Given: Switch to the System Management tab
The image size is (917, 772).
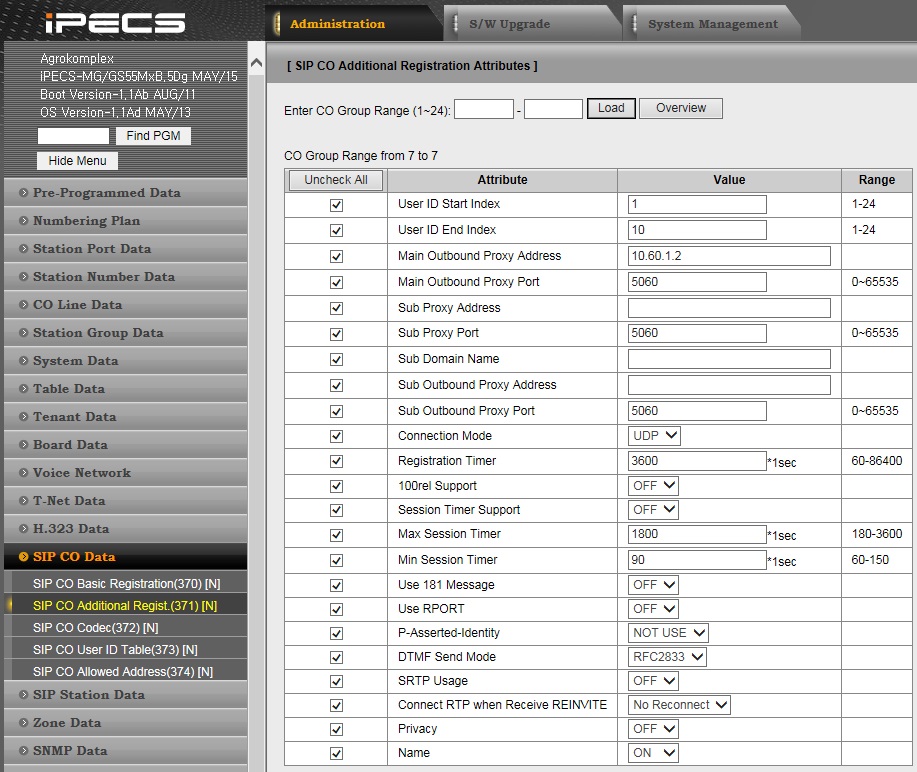Looking at the screenshot, I should pyautogui.click(x=712, y=24).
